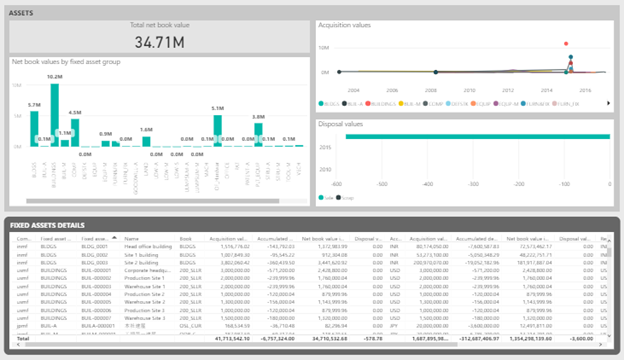Sort by the Name column header
Screen dimensions: 624x360
click(131, 239)
